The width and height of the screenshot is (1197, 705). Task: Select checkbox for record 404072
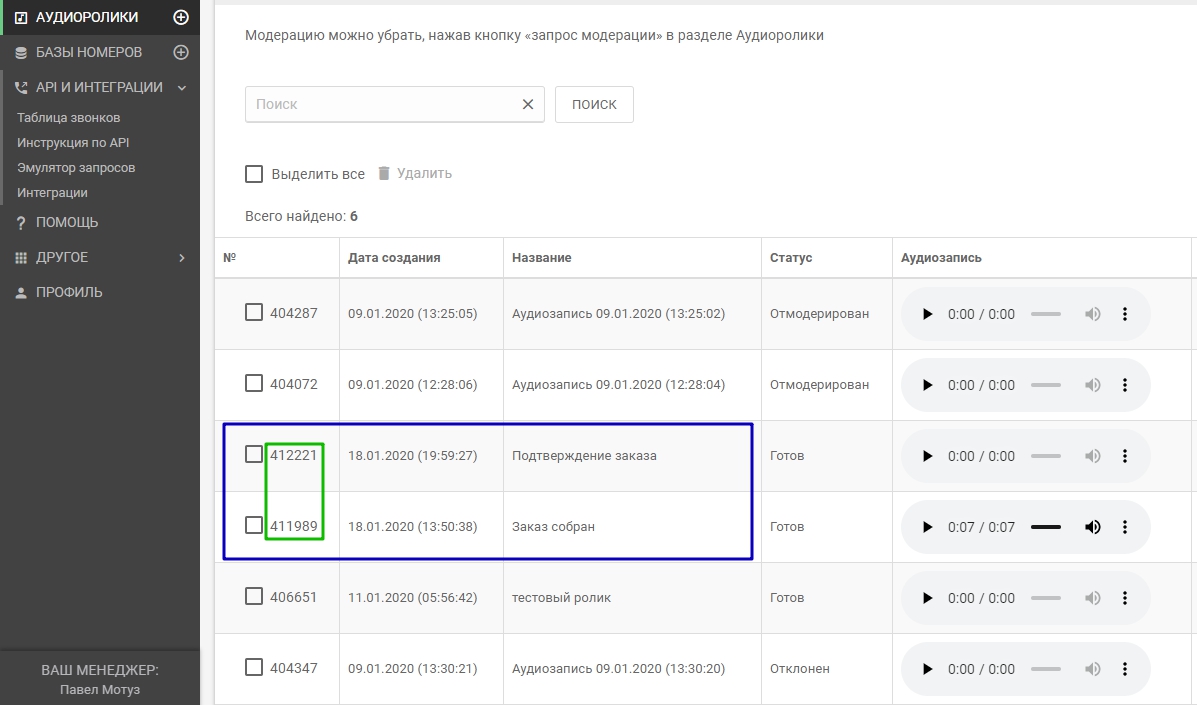pyautogui.click(x=254, y=383)
